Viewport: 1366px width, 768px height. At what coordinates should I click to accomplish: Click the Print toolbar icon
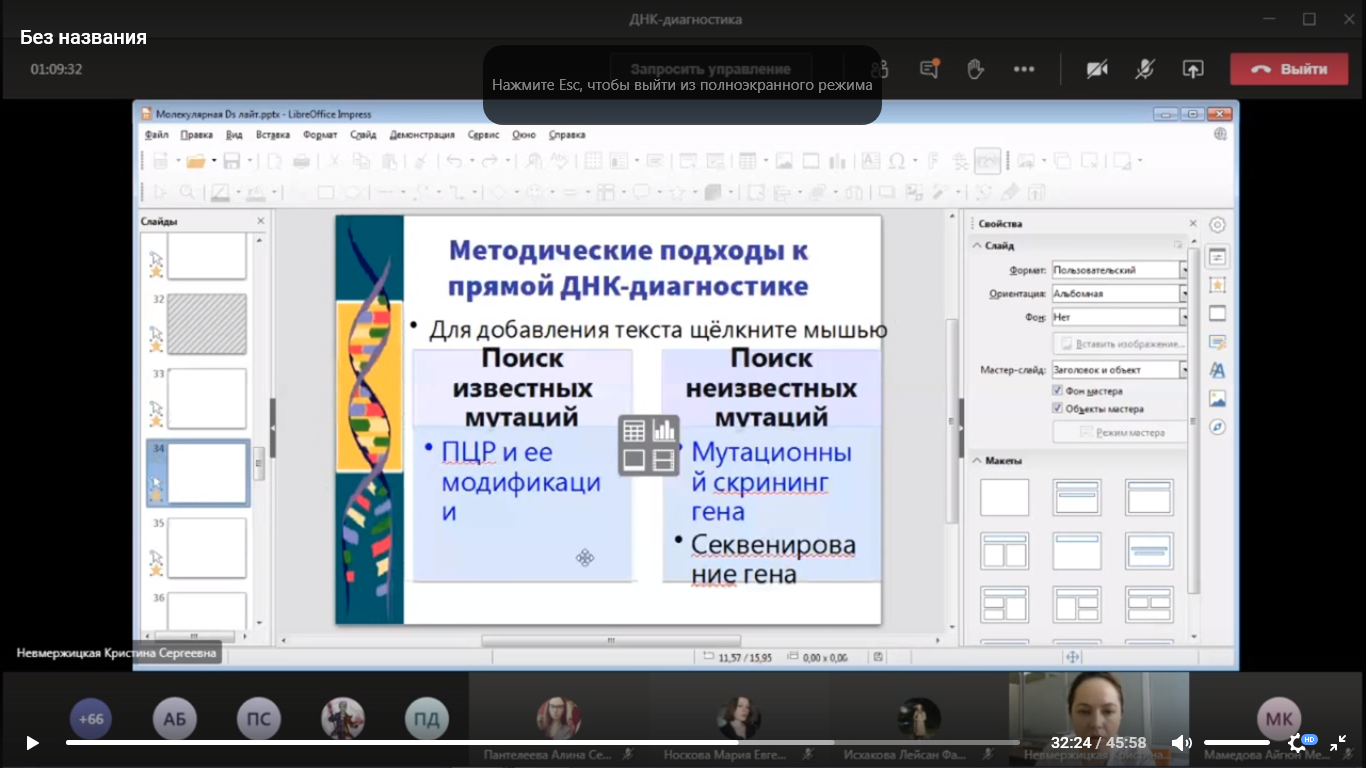[x=301, y=161]
